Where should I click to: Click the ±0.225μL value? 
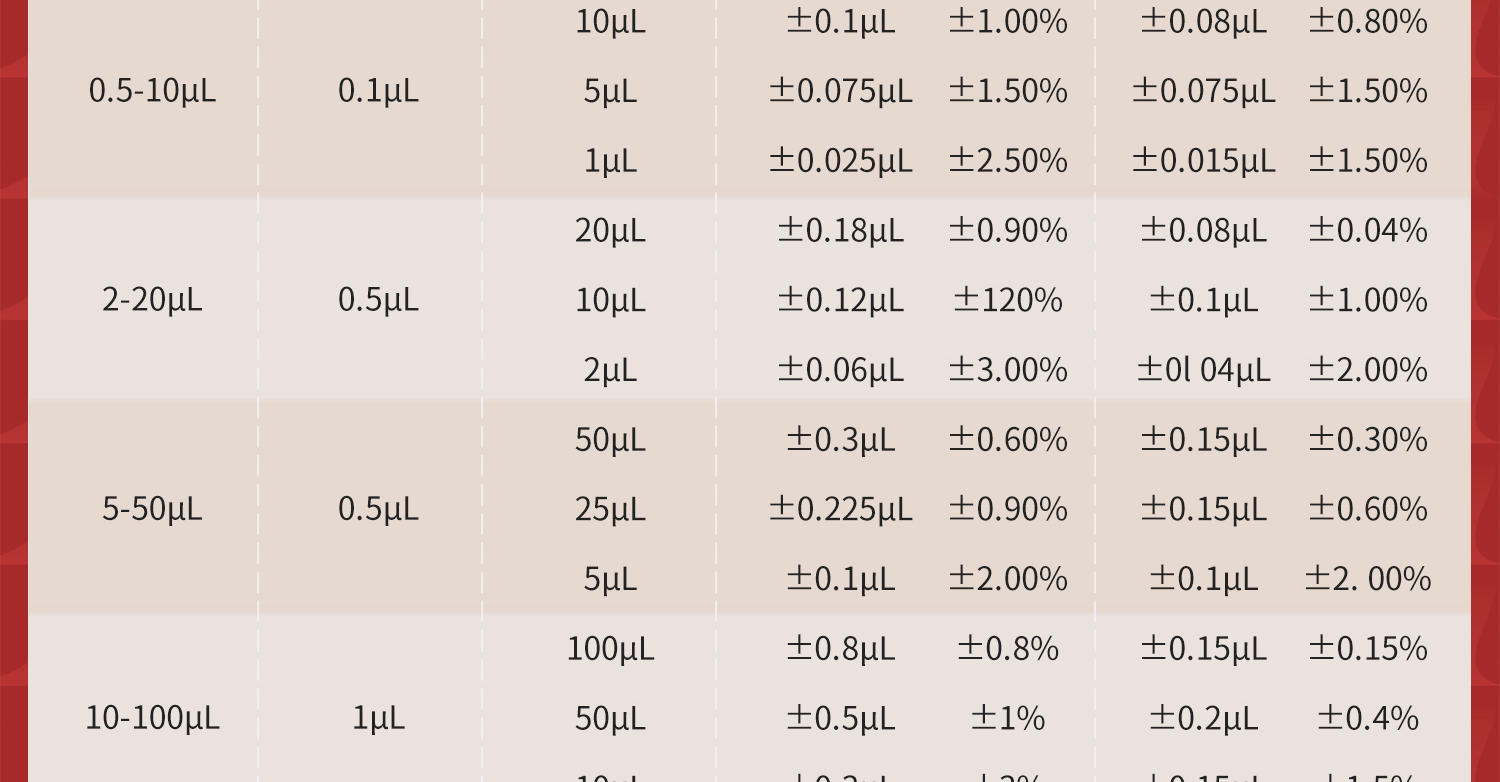point(840,509)
